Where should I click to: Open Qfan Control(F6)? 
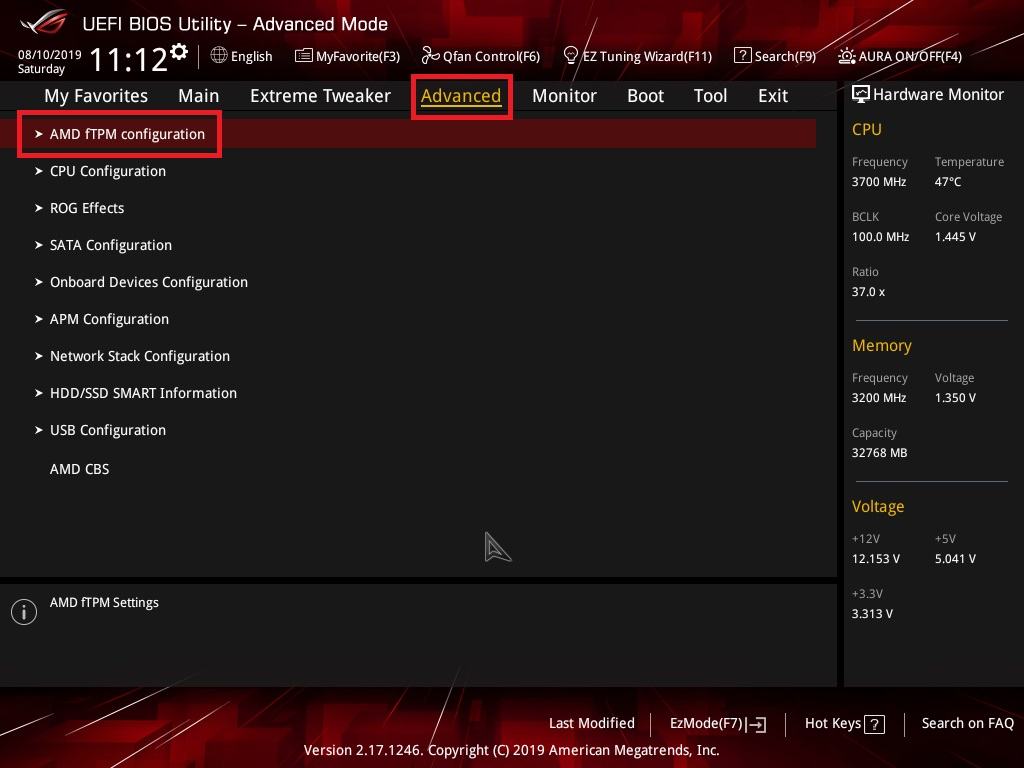coord(491,57)
